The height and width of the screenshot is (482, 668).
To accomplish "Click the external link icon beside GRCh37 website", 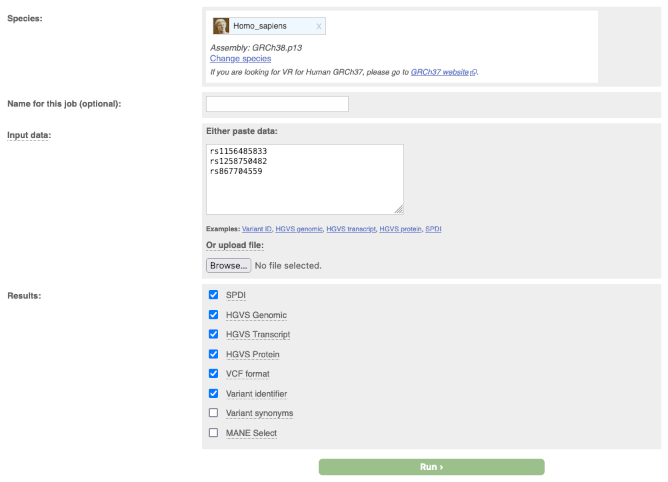I will [x=474, y=72].
